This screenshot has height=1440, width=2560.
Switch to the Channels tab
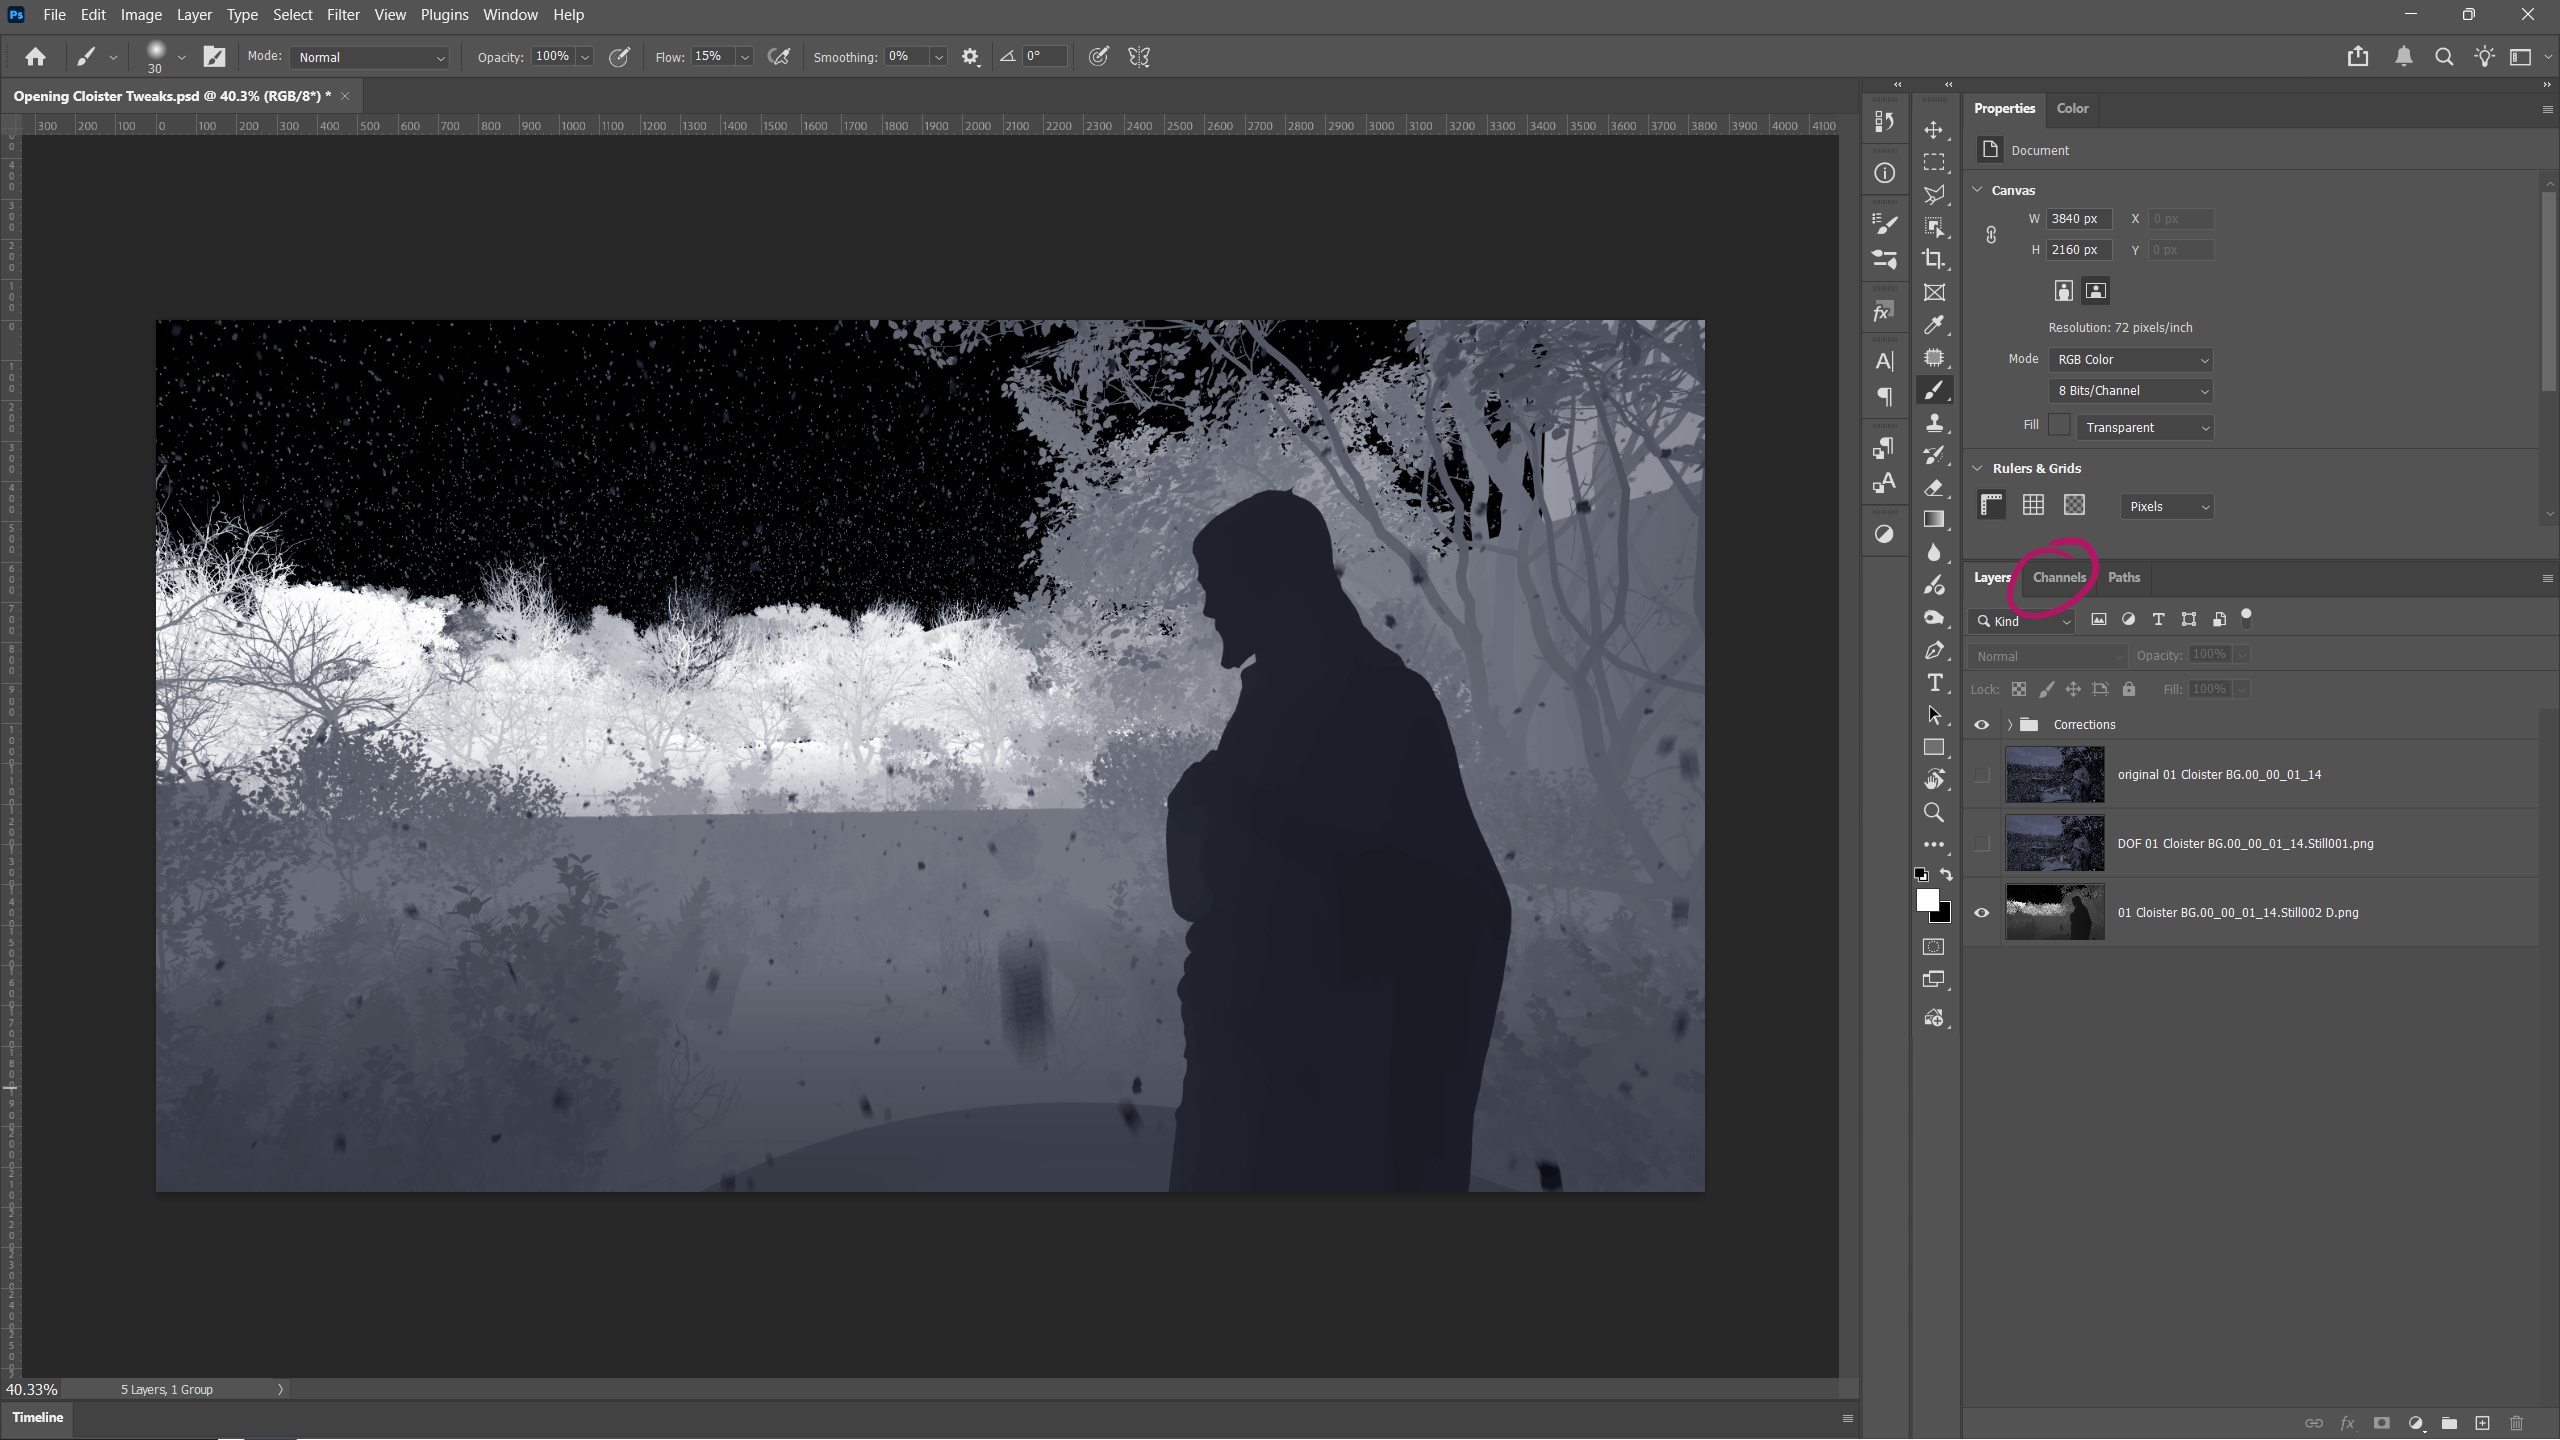pos(2059,577)
